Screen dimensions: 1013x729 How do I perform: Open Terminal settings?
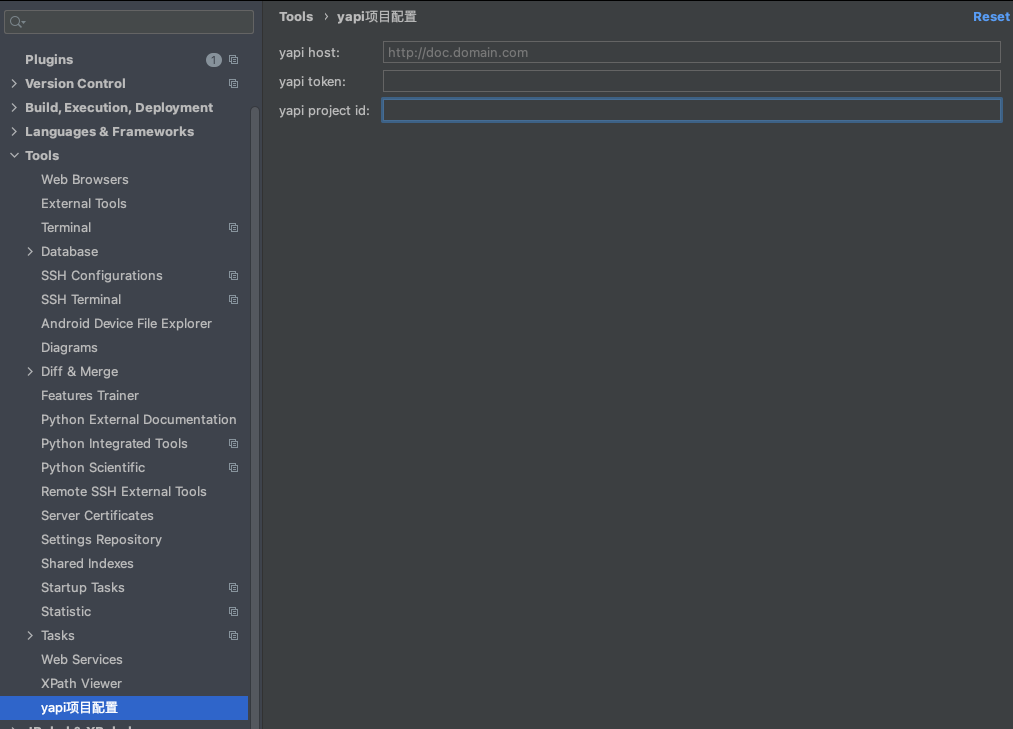pos(66,227)
